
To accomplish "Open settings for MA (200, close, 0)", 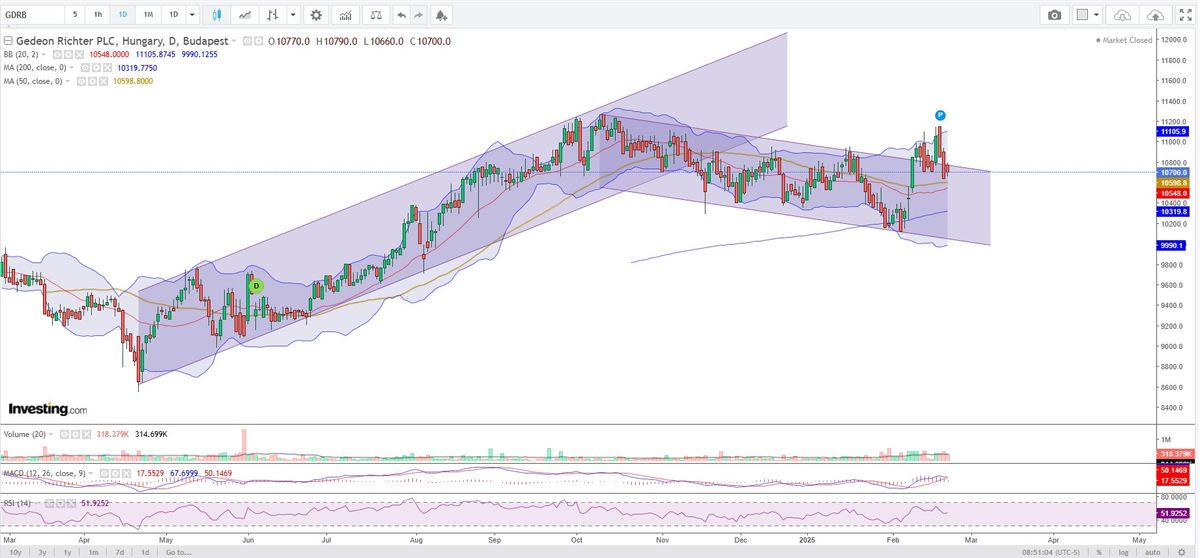I will (x=96, y=68).
